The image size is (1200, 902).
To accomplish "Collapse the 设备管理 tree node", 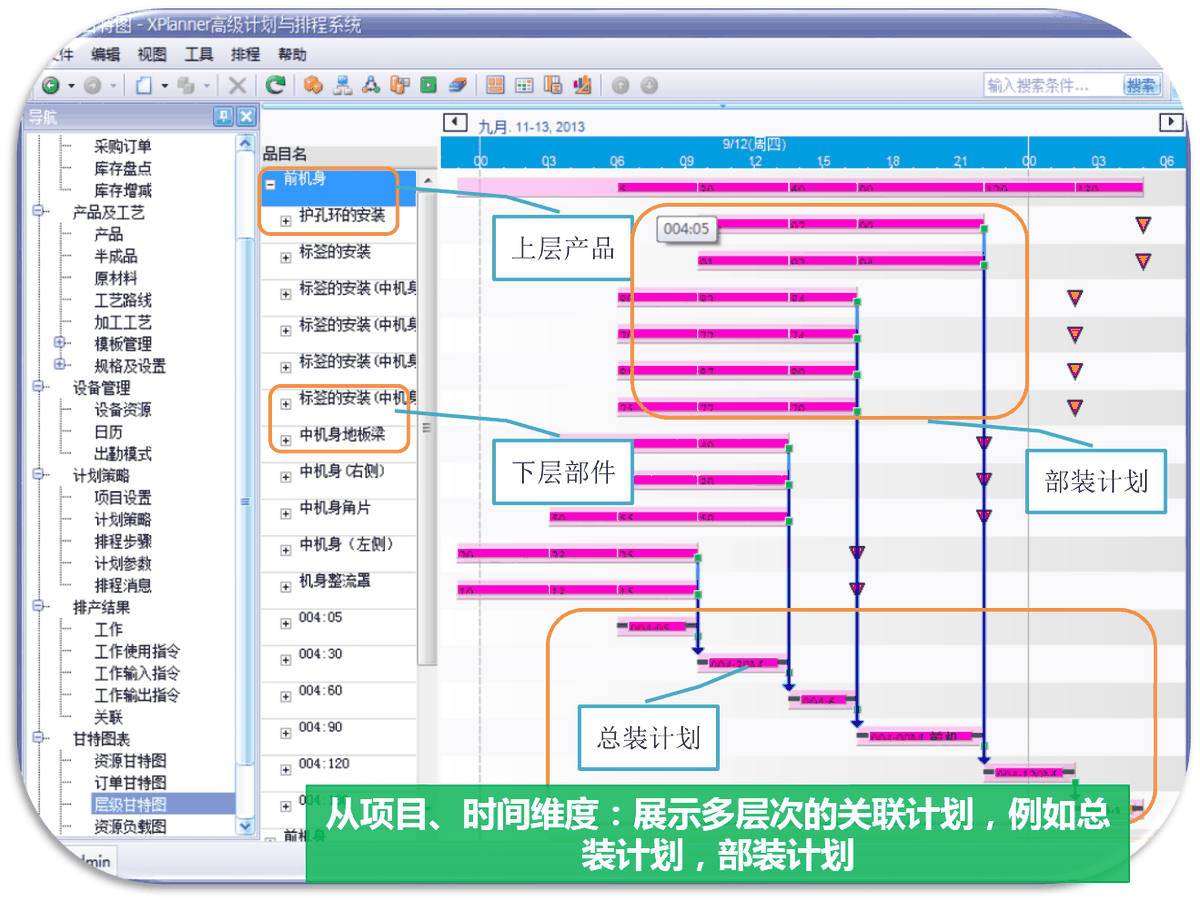I will (x=40, y=388).
